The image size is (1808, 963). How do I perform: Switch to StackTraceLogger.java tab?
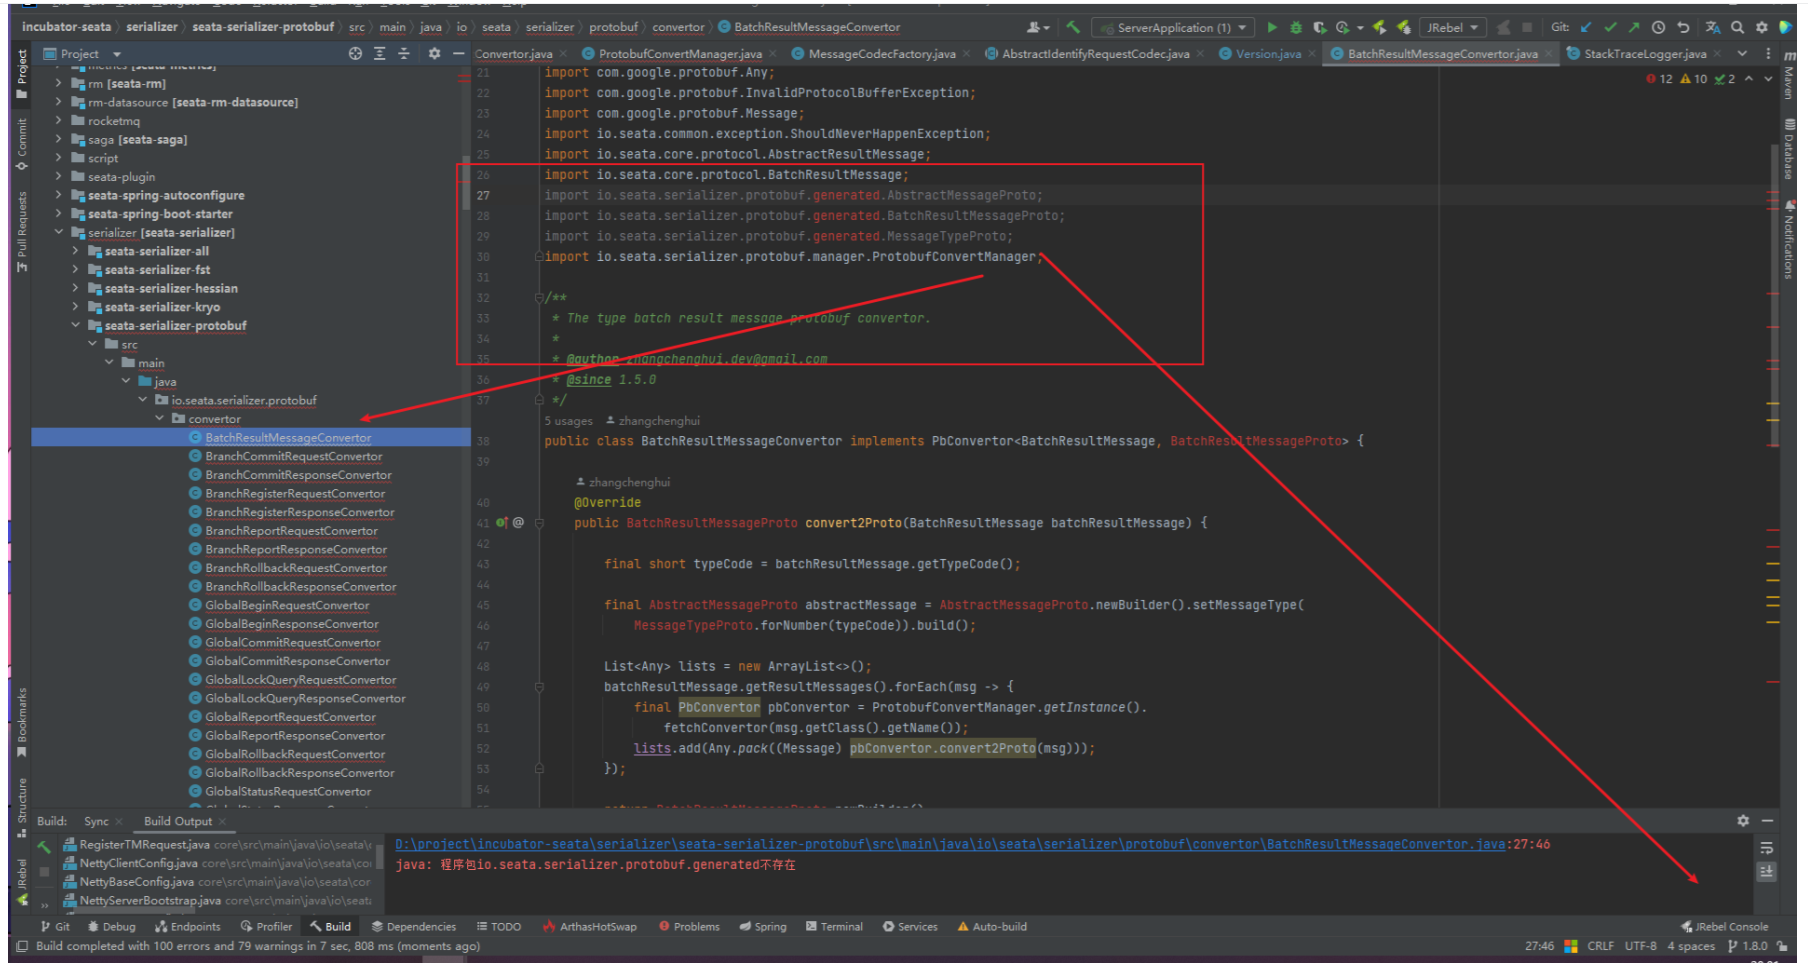pyautogui.click(x=1644, y=54)
